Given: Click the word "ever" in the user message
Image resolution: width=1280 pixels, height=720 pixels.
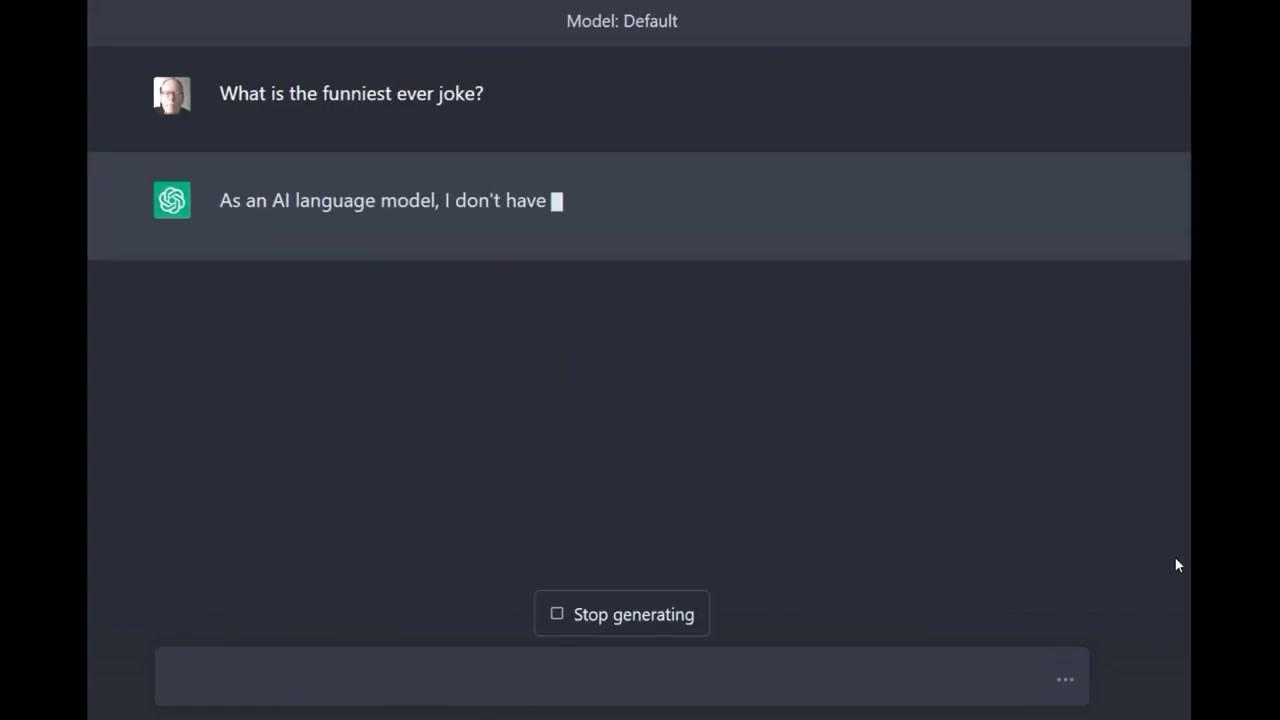Looking at the screenshot, I should pyautogui.click(x=414, y=94).
